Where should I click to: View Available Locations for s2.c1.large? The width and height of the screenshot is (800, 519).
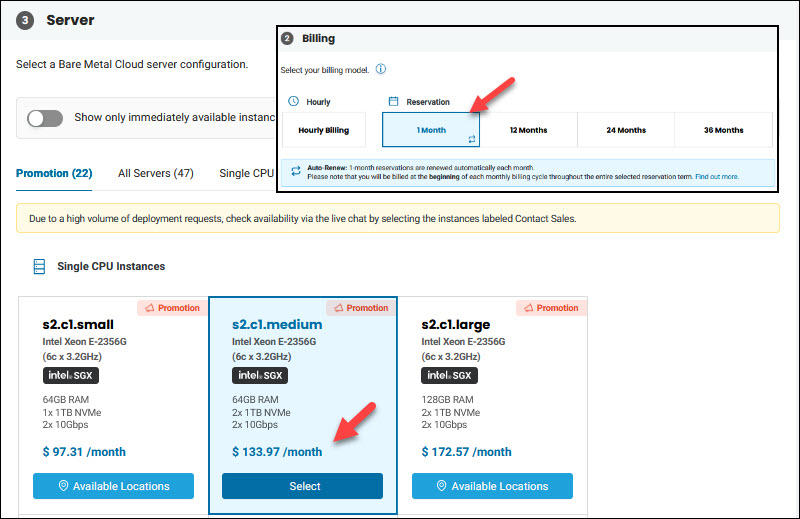click(492, 486)
